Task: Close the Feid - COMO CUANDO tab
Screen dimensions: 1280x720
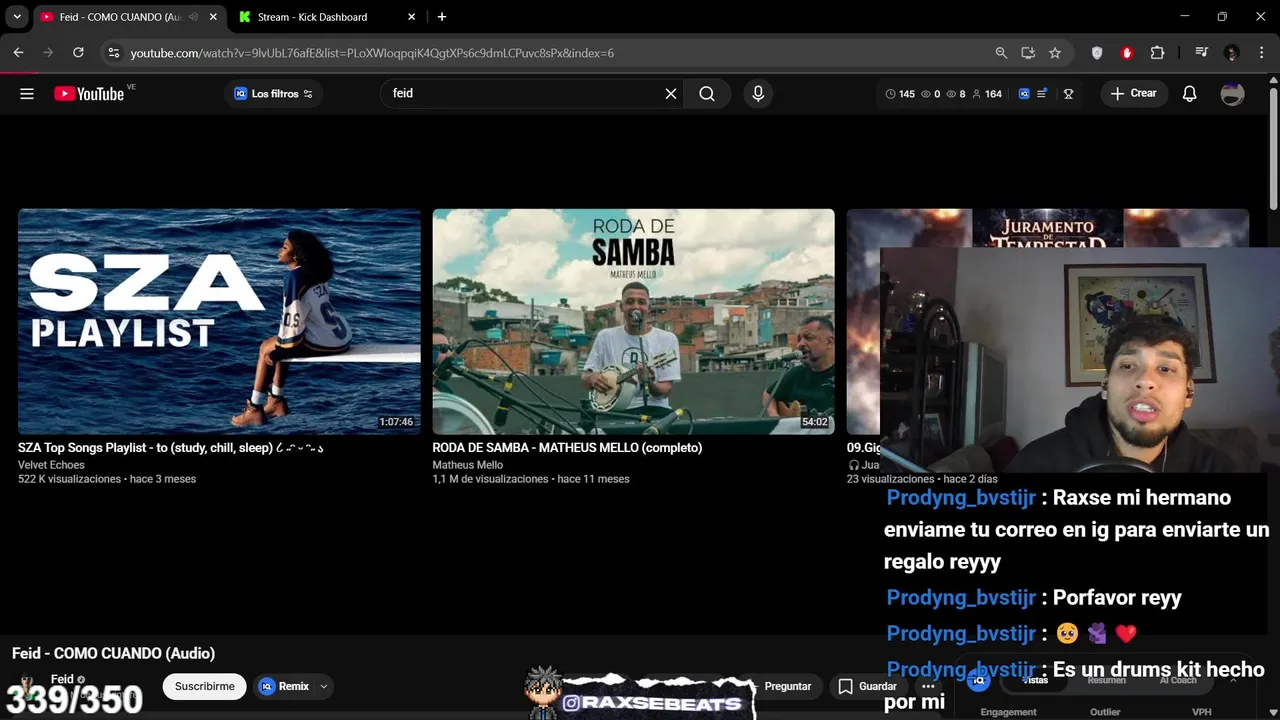Action: tap(213, 17)
